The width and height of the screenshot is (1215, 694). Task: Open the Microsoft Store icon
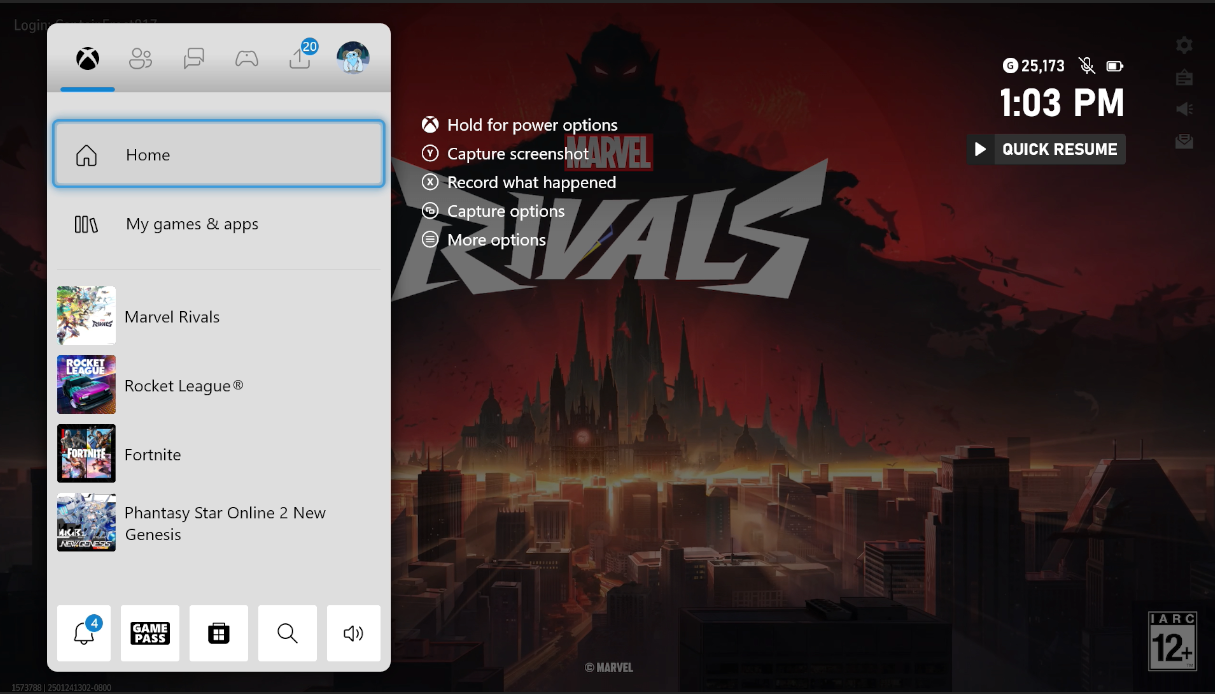point(218,632)
